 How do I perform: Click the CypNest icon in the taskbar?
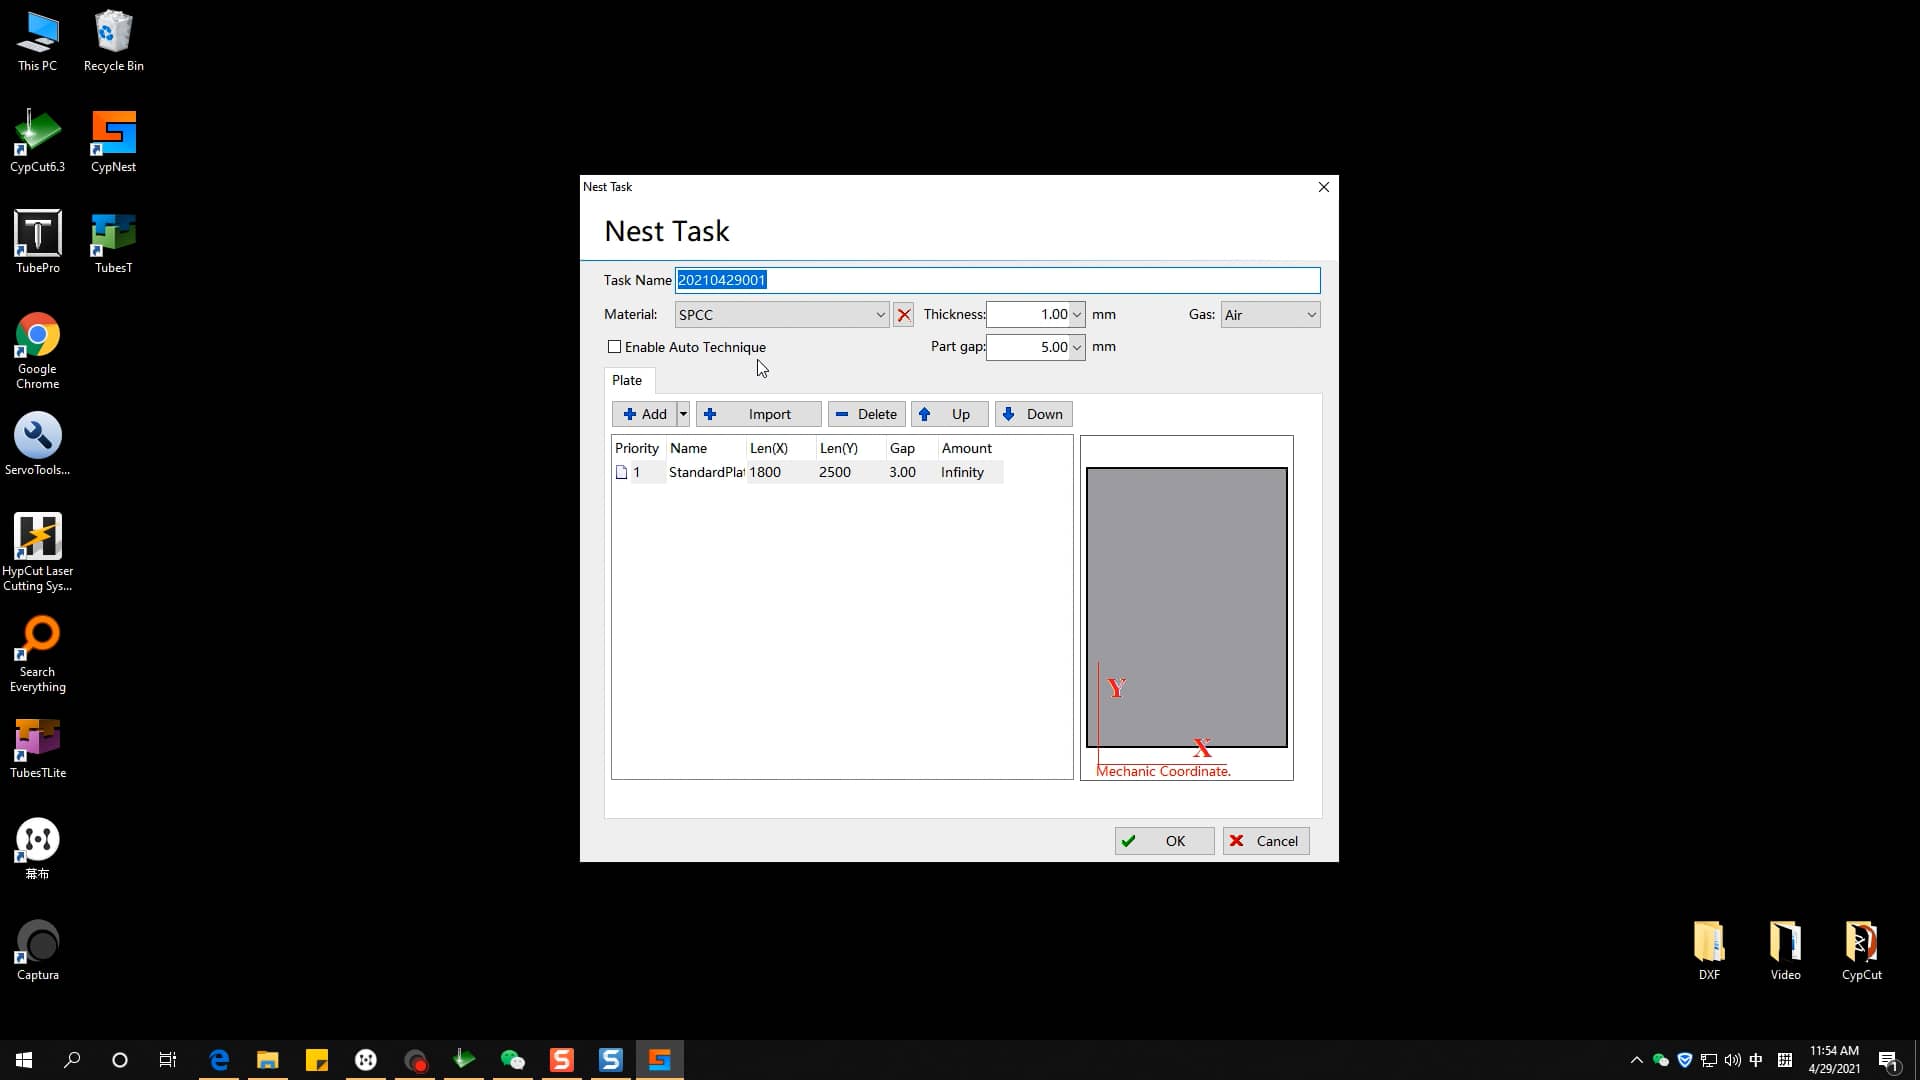click(x=660, y=1059)
